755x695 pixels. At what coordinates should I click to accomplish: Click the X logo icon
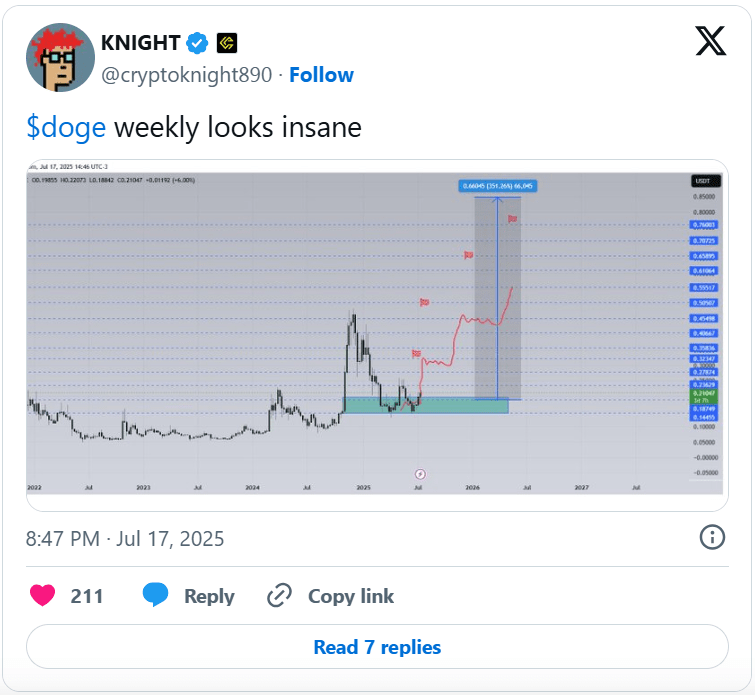[710, 41]
